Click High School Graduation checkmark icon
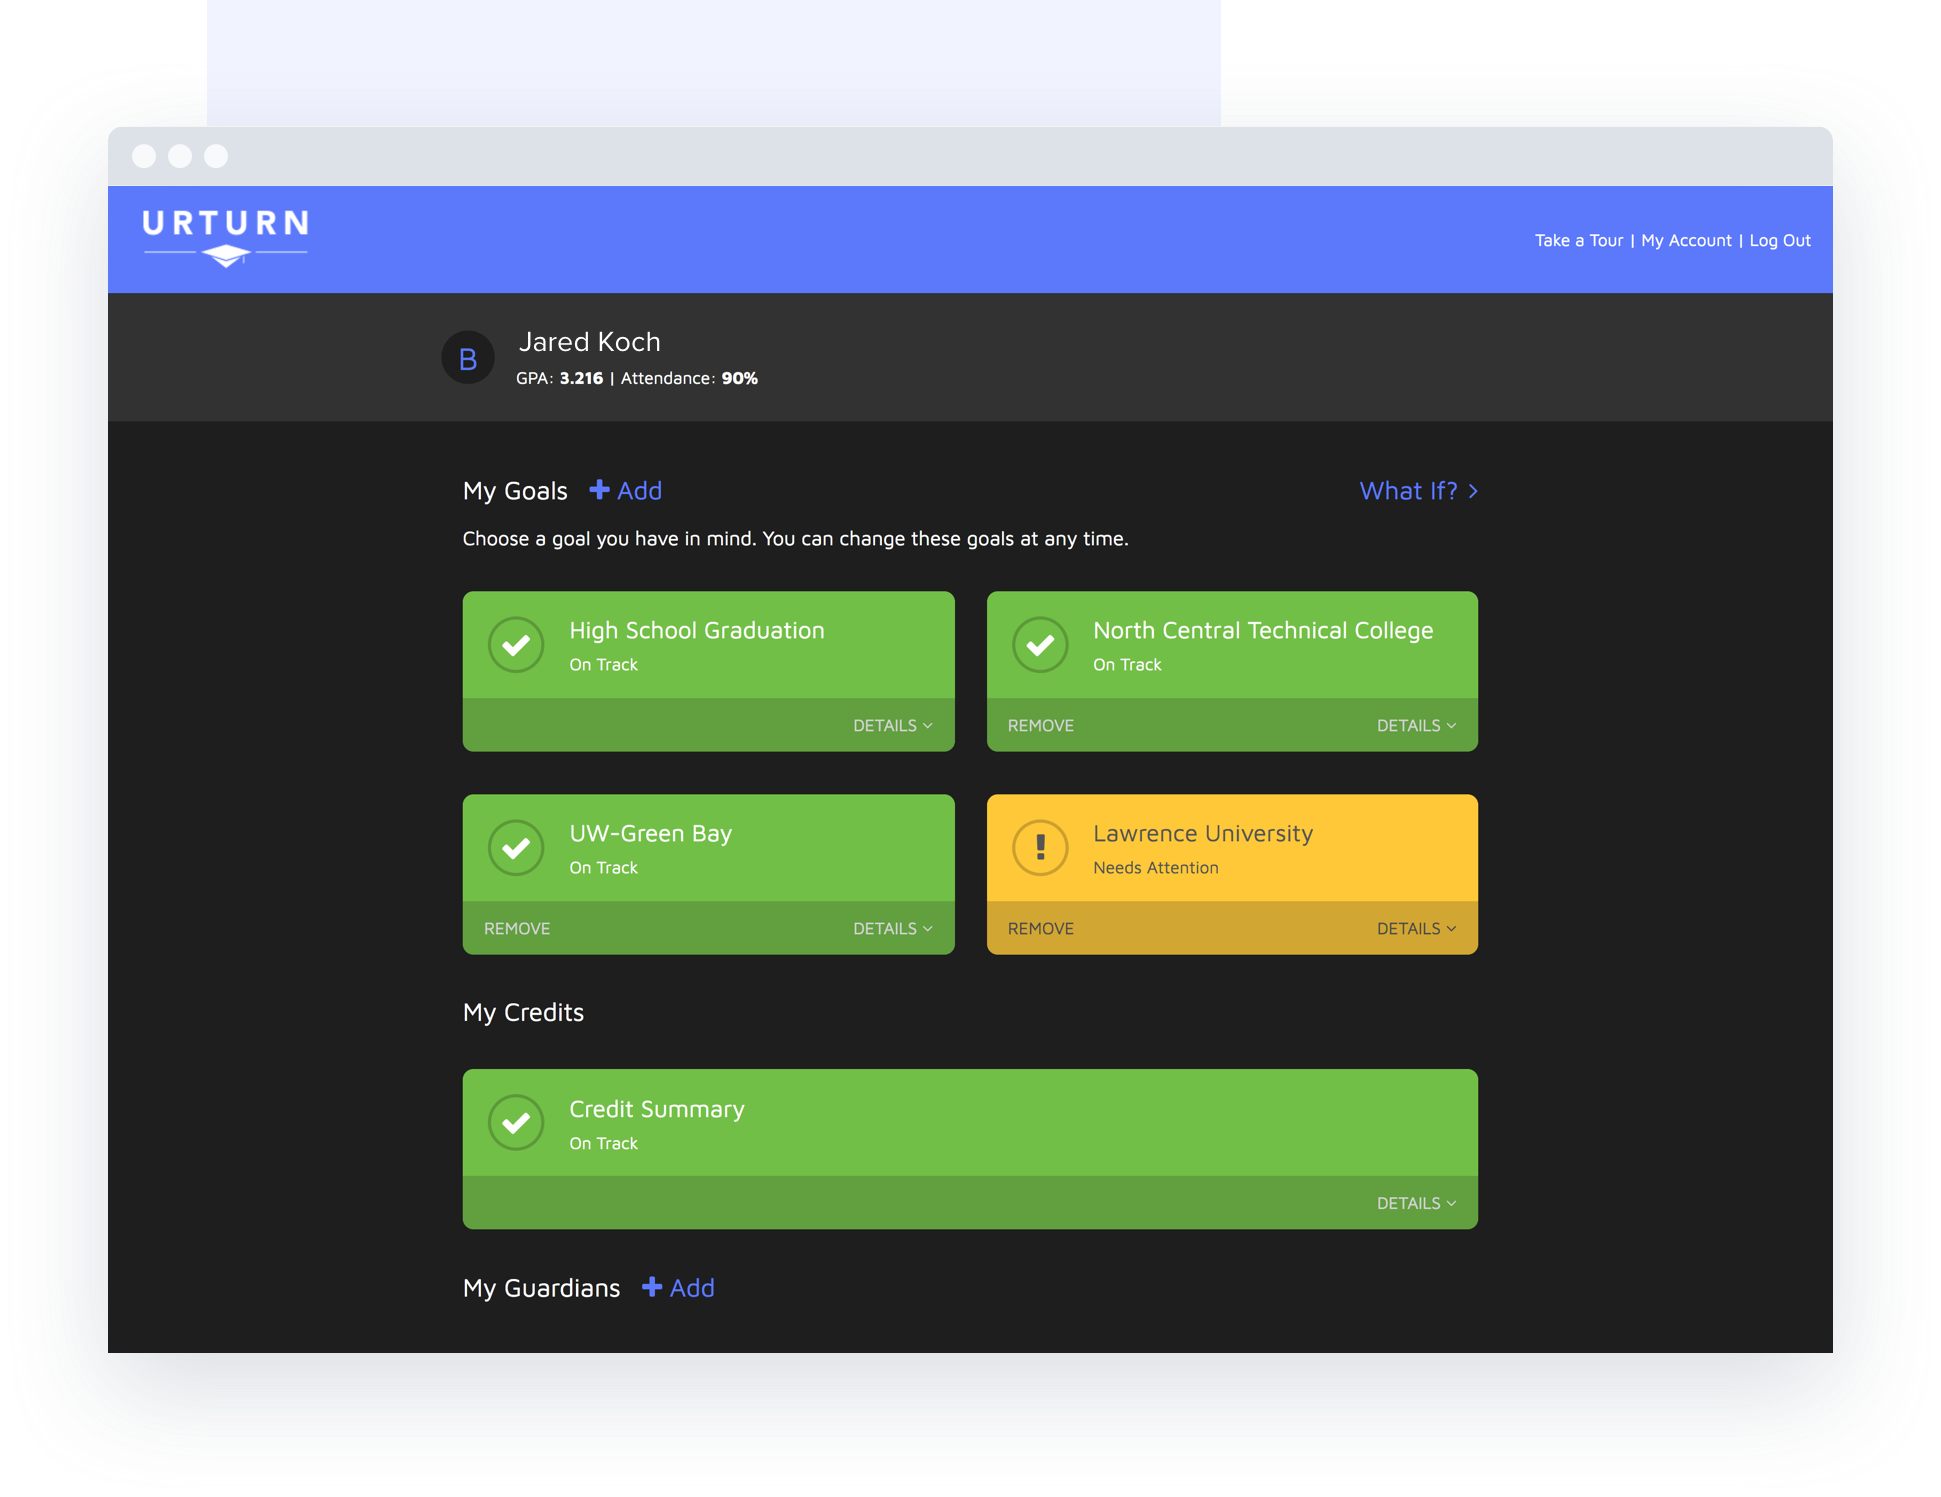Screen dimensions: 1941x1497 (516, 645)
